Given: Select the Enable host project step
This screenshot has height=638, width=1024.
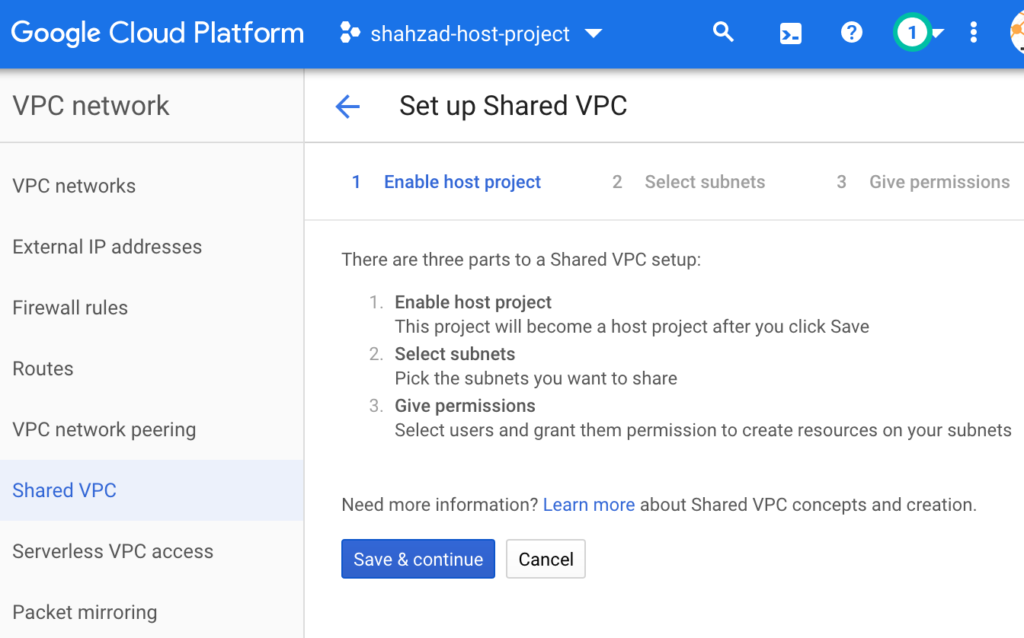Looking at the screenshot, I should [x=447, y=182].
